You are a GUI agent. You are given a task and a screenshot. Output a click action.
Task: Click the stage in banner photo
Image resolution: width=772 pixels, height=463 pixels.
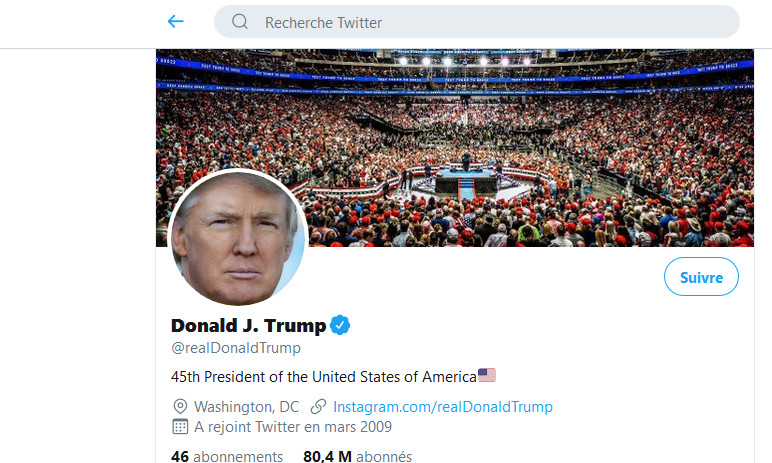[466, 180]
